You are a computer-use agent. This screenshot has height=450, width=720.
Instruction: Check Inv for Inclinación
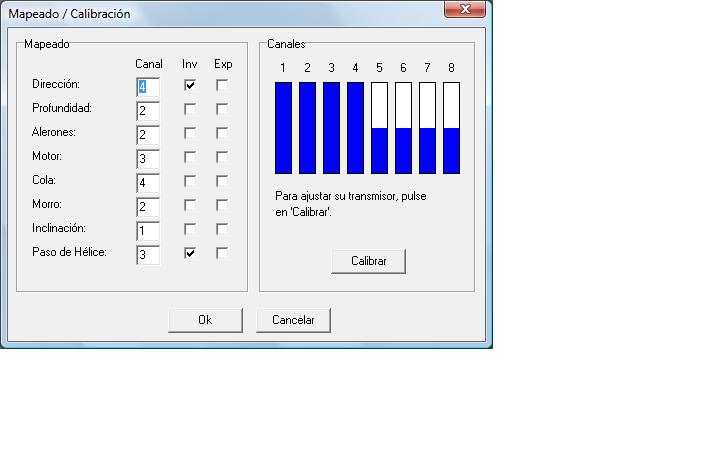point(190,229)
